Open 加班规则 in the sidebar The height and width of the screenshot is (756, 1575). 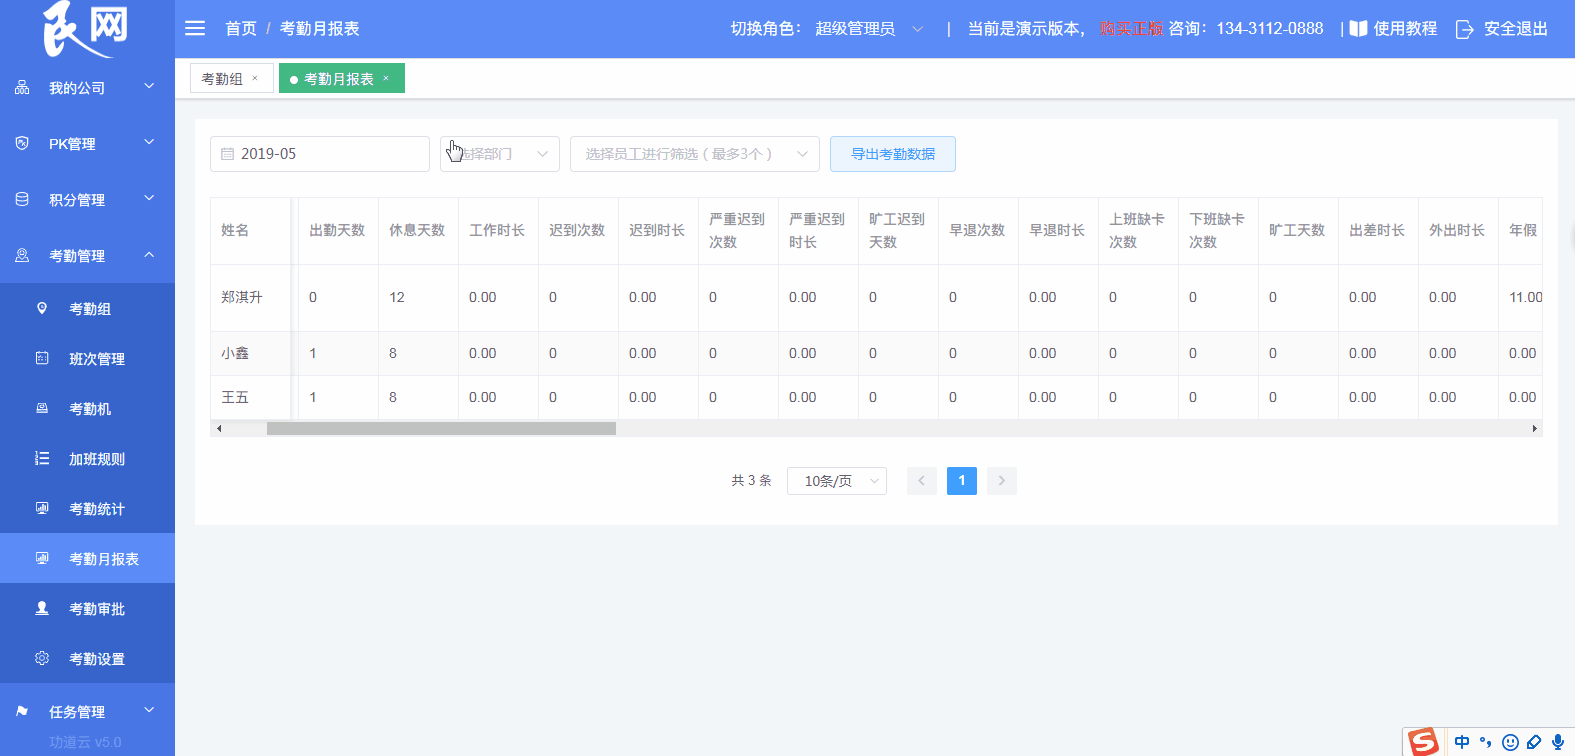coord(87,458)
